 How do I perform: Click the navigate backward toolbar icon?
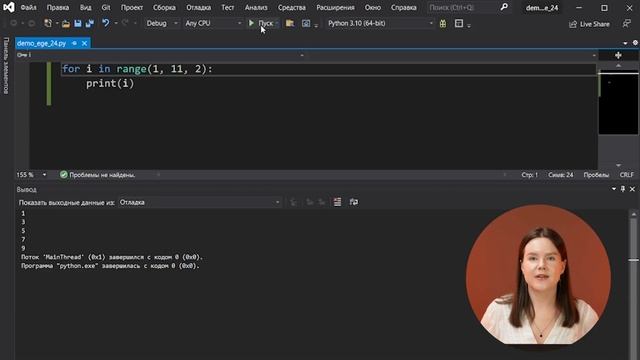pyautogui.click(x=13, y=23)
